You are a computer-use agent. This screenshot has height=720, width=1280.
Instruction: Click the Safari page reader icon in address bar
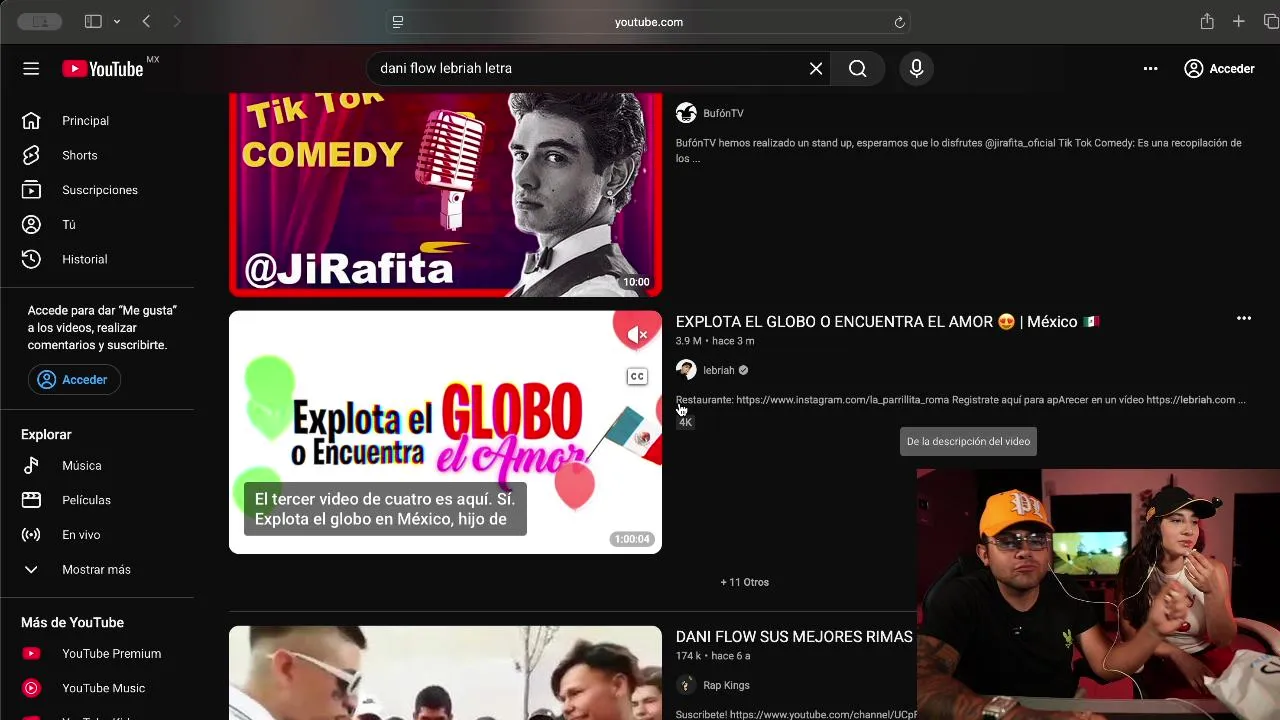(398, 22)
